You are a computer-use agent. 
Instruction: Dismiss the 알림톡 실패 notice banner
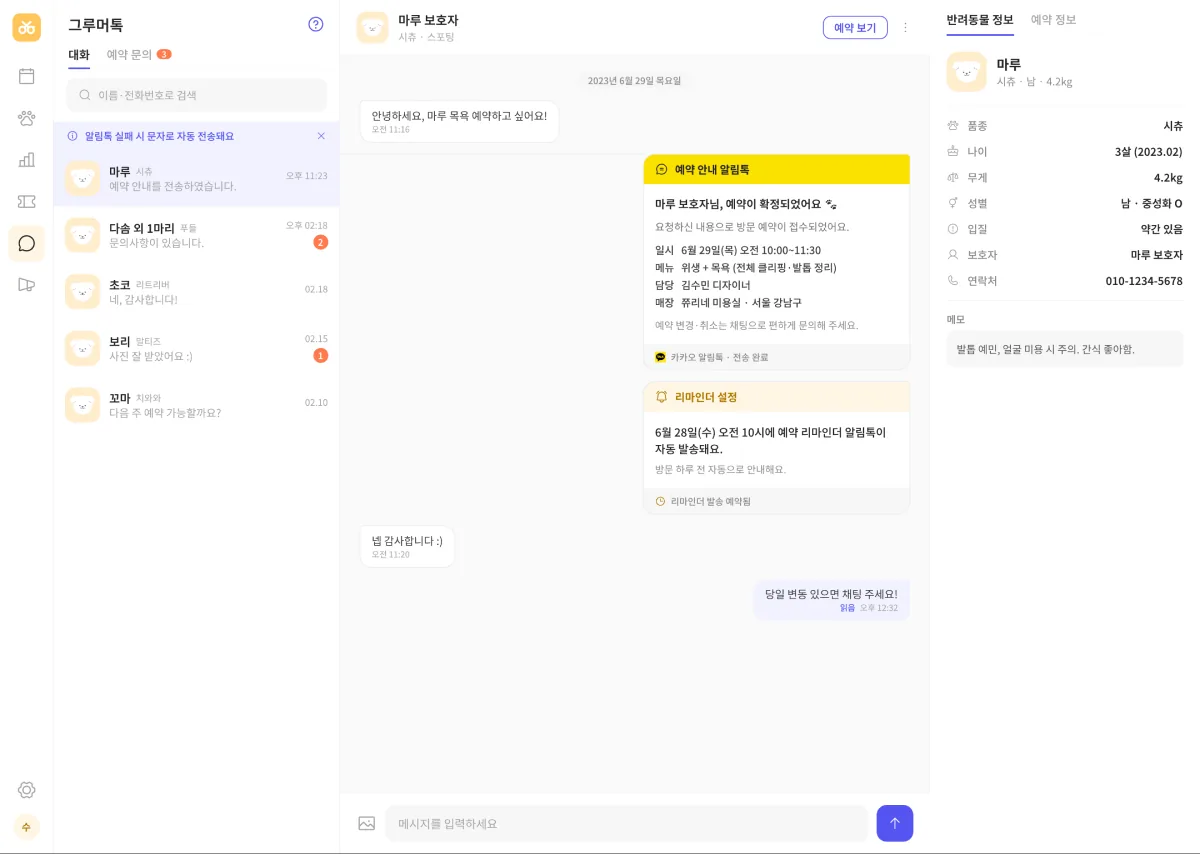pyautogui.click(x=321, y=136)
